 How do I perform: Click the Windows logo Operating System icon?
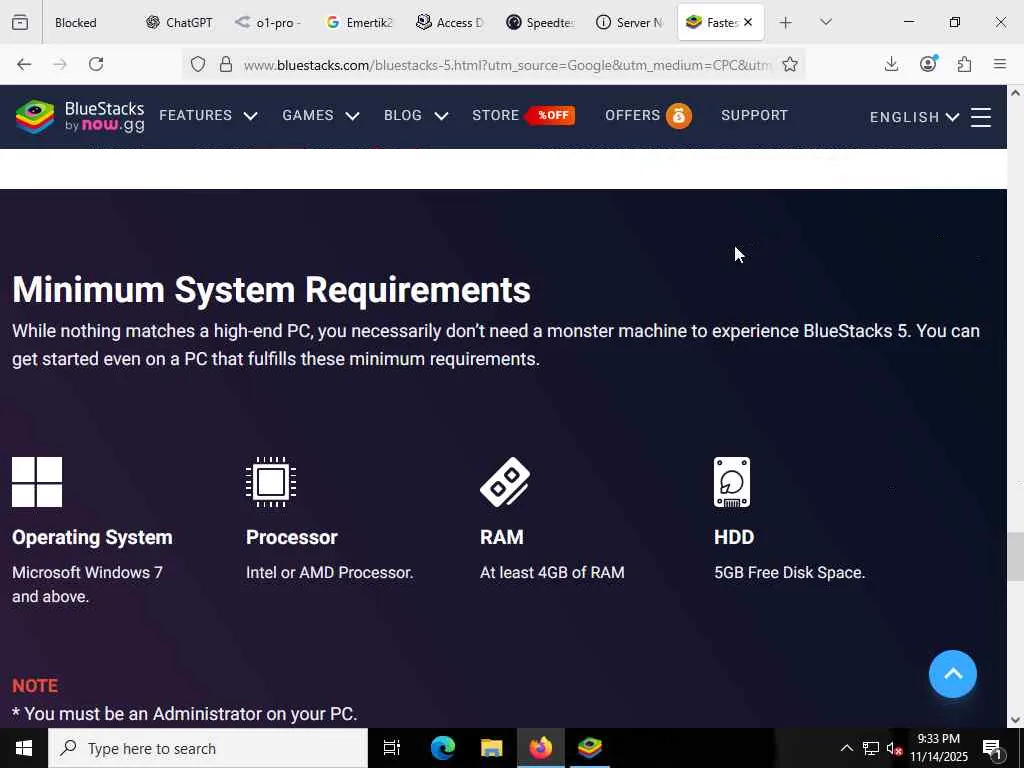tap(37, 482)
